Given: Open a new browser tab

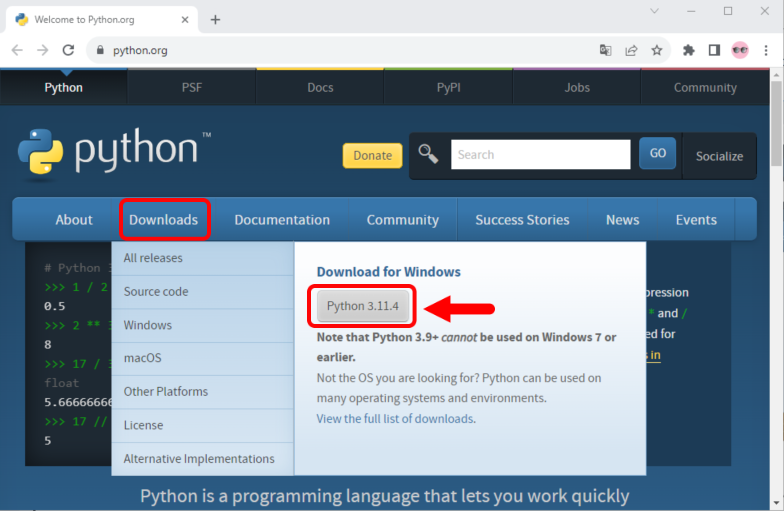Looking at the screenshot, I should pos(215,19).
